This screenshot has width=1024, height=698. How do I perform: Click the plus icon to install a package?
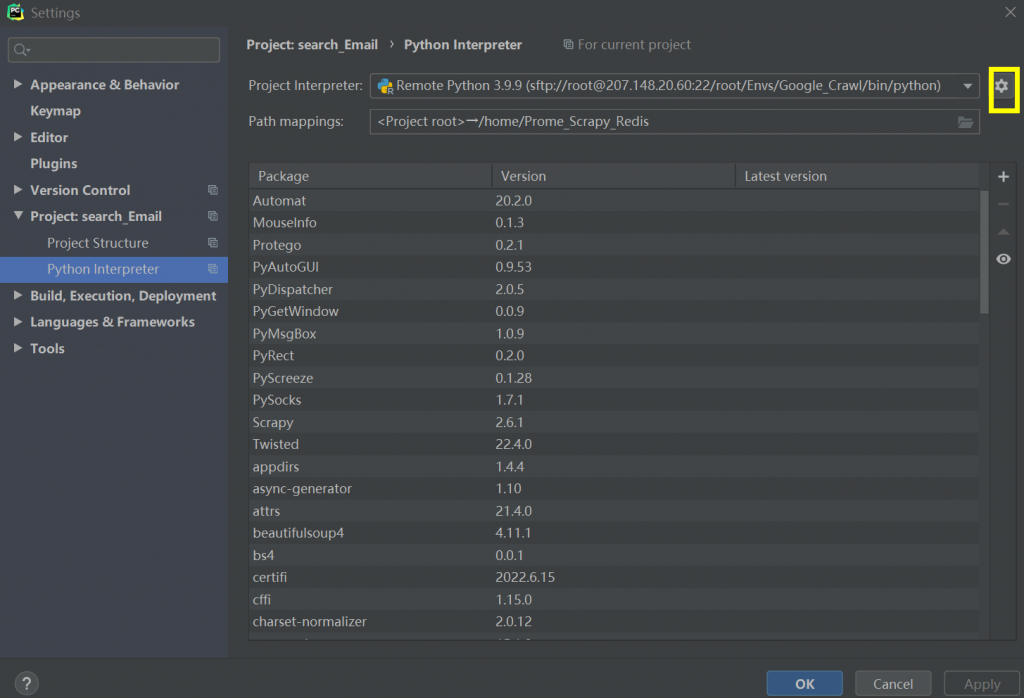(1003, 176)
